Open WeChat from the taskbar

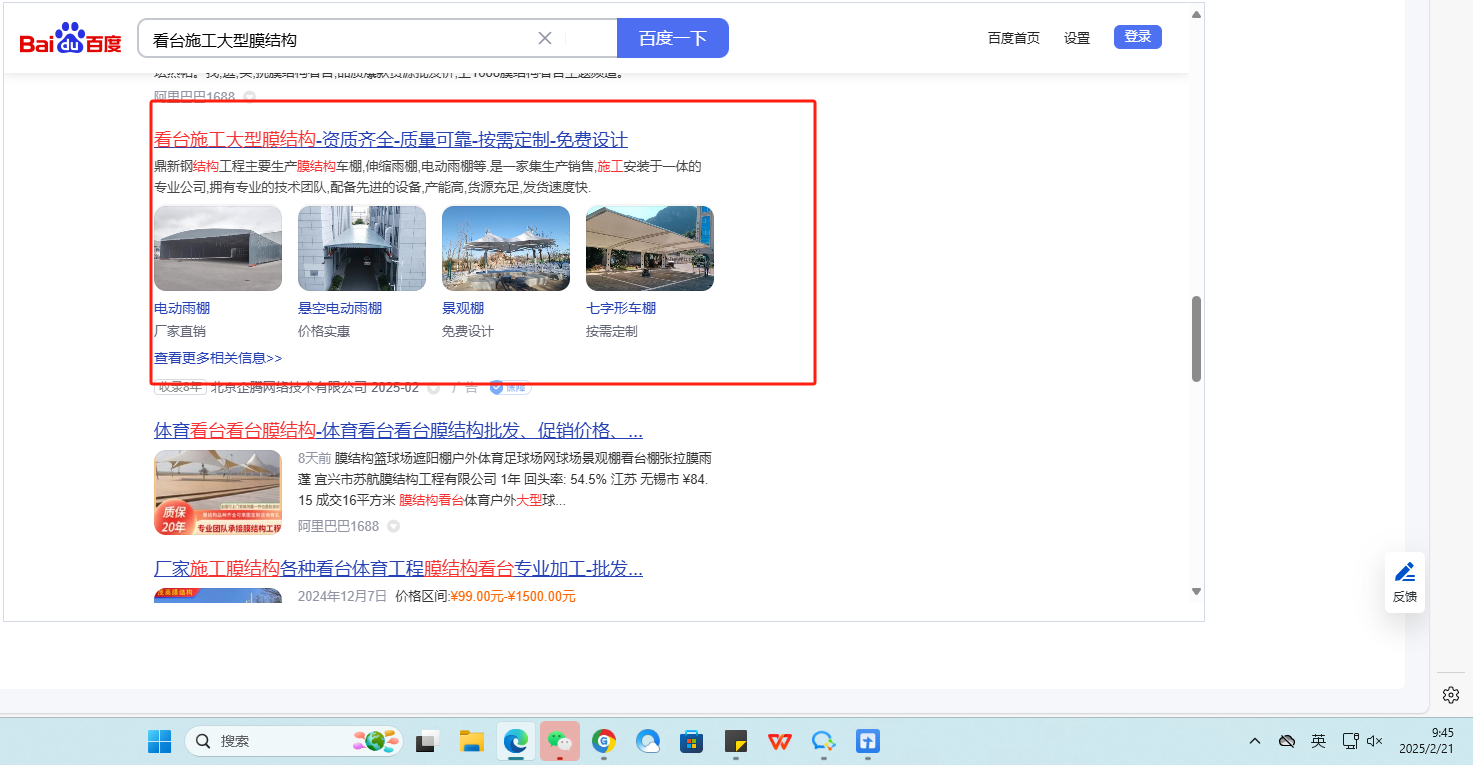tap(560, 741)
